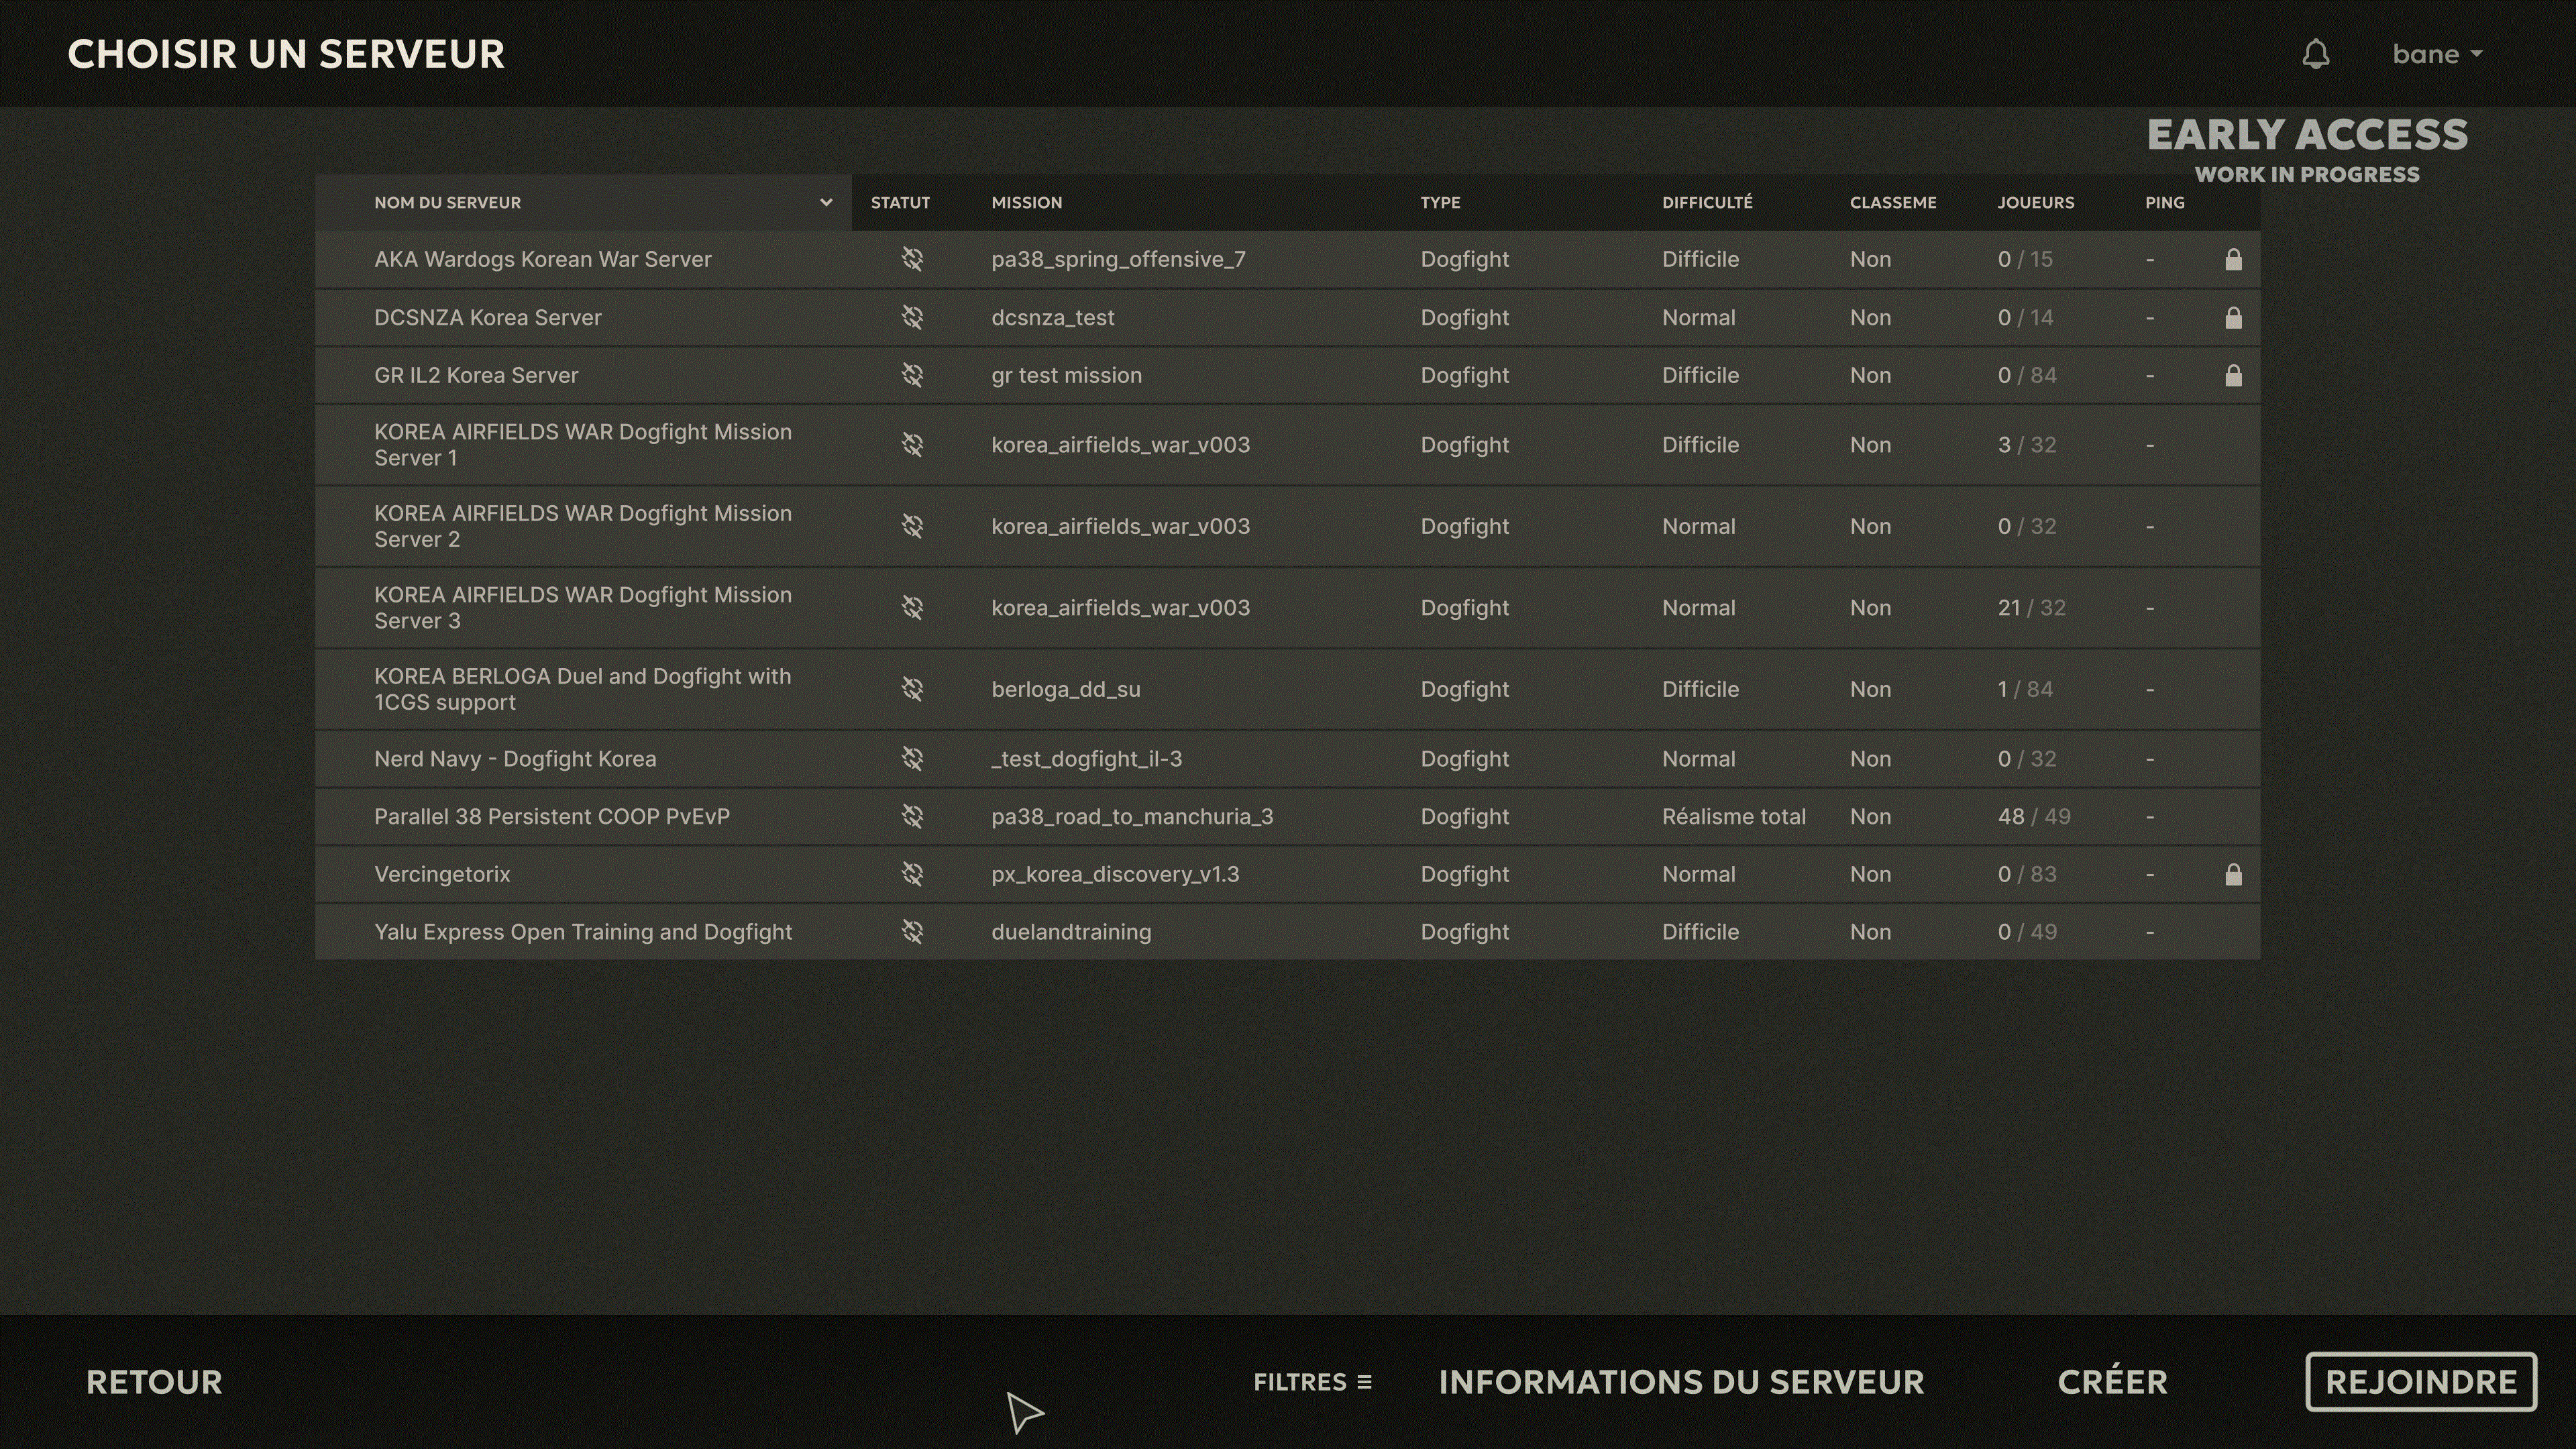Select DCSNZA Korea Server row

[1287, 317]
